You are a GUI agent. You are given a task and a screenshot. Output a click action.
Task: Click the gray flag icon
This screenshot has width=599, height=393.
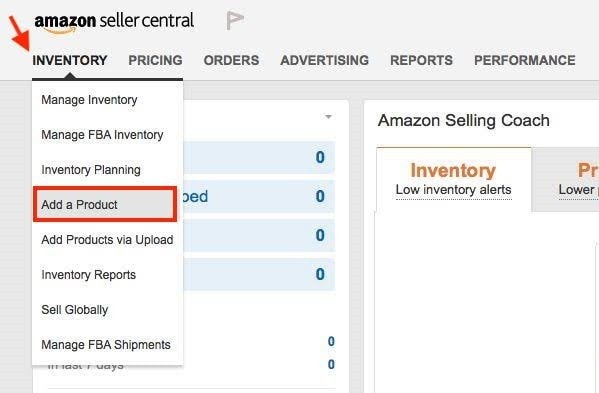click(x=235, y=20)
